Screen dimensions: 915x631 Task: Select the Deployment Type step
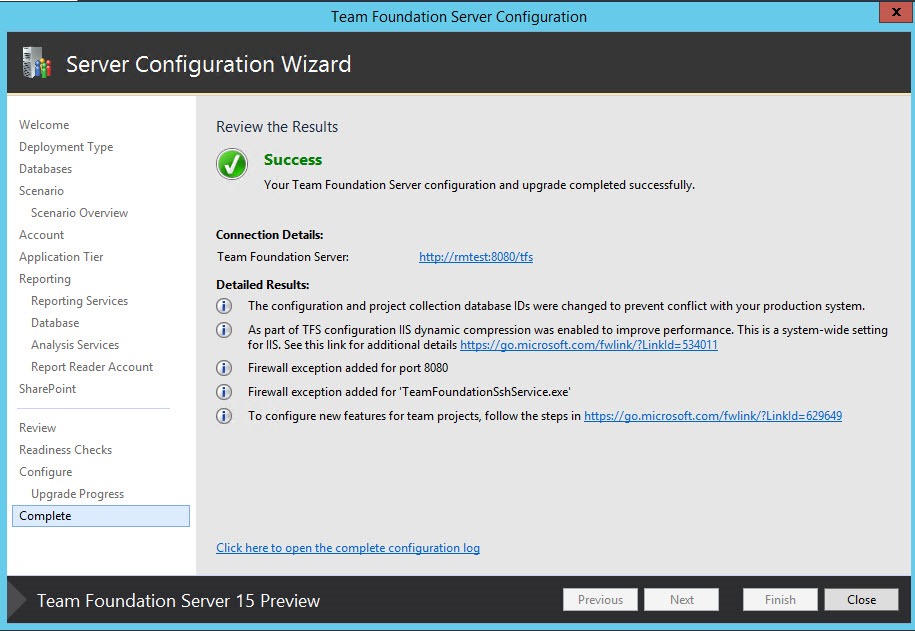[x=66, y=147]
